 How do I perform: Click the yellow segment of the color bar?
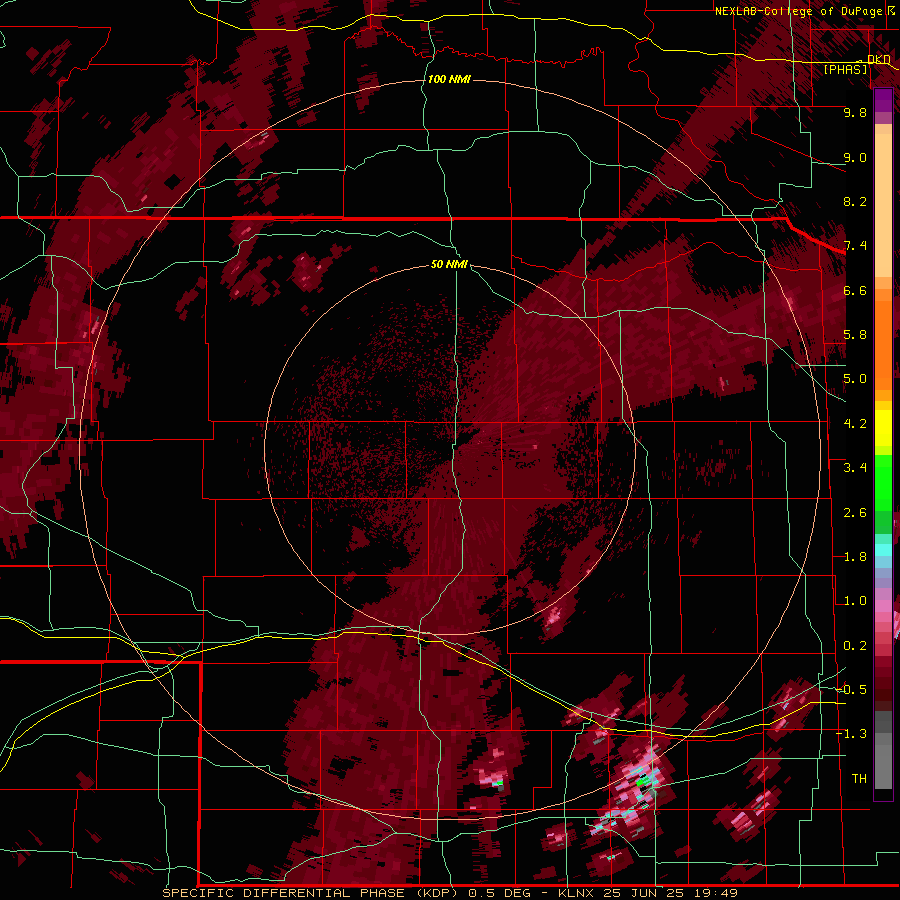[883, 428]
